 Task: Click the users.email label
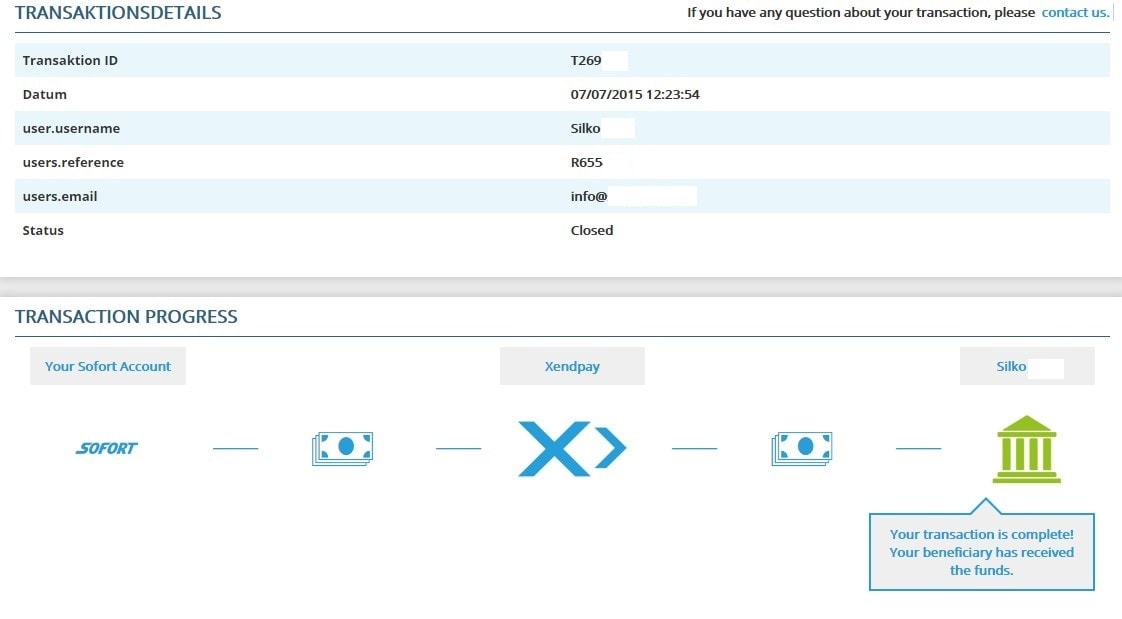60,197
